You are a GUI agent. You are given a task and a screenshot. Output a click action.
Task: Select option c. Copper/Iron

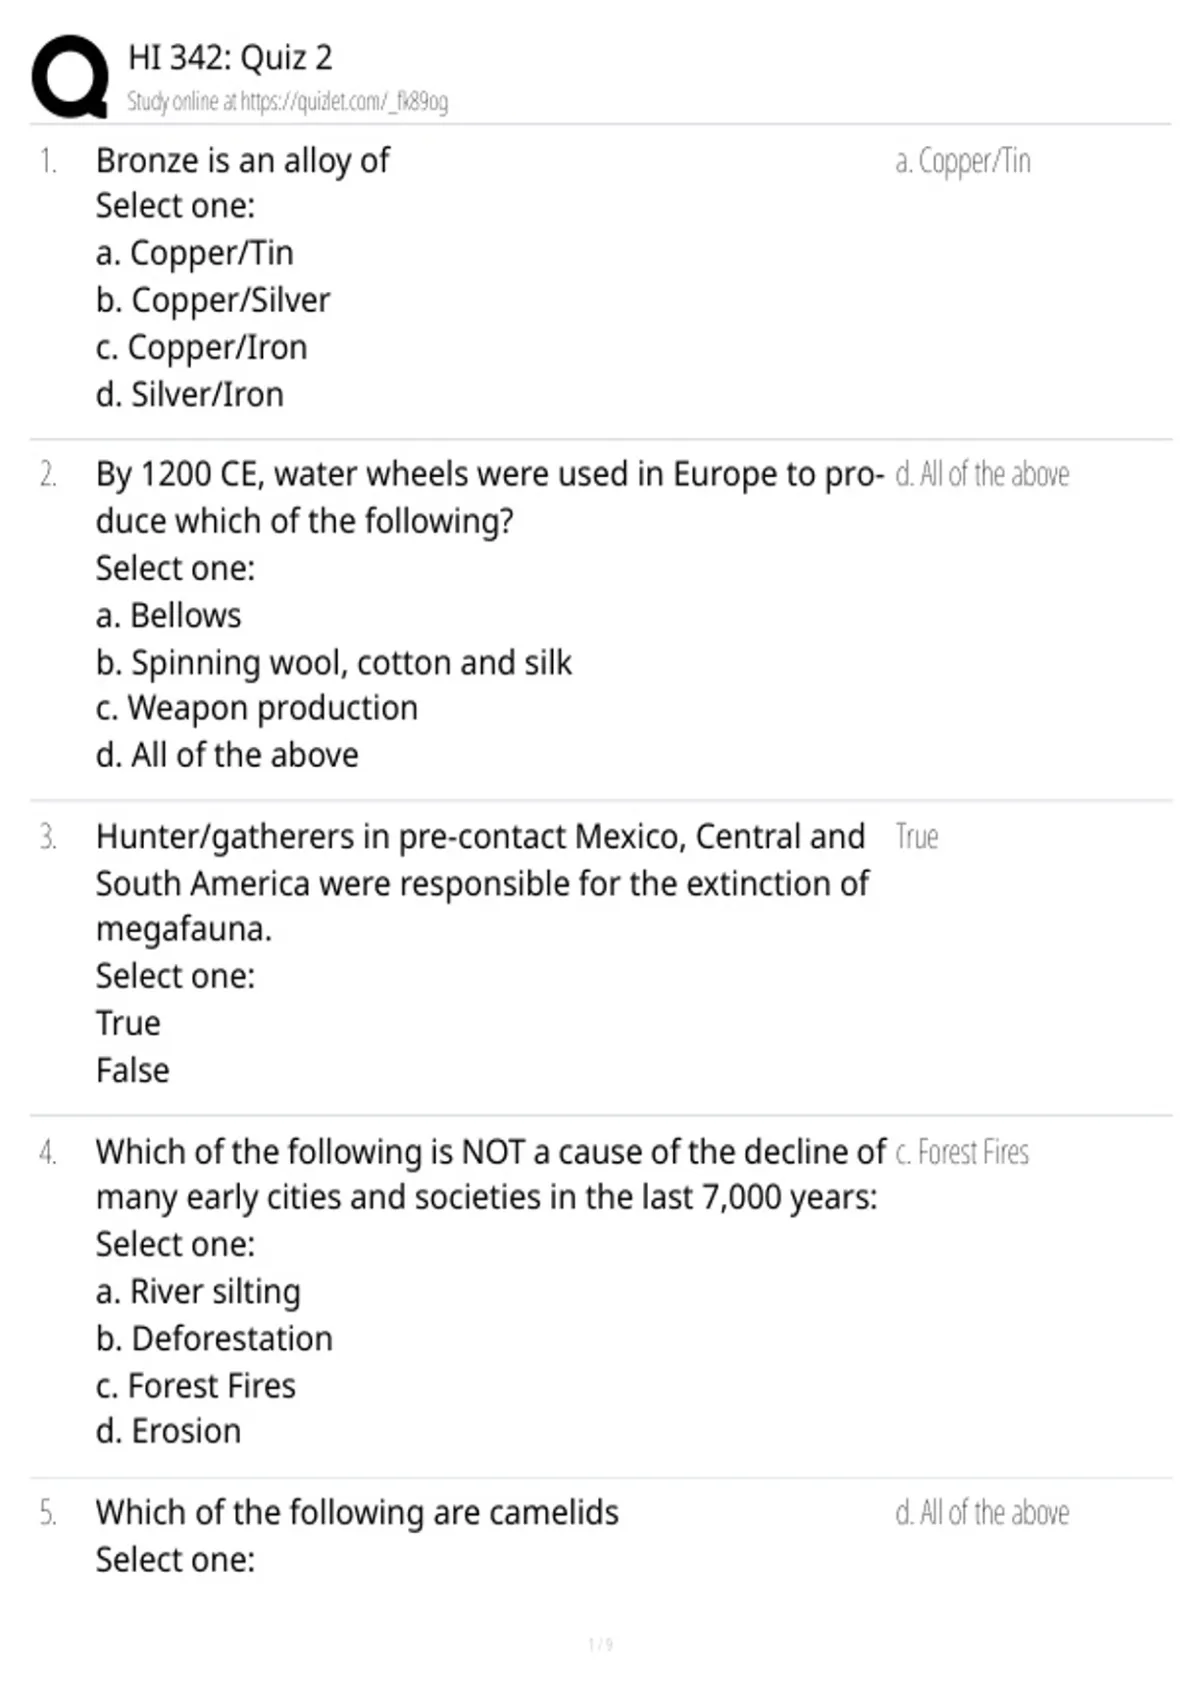point(202,347)
